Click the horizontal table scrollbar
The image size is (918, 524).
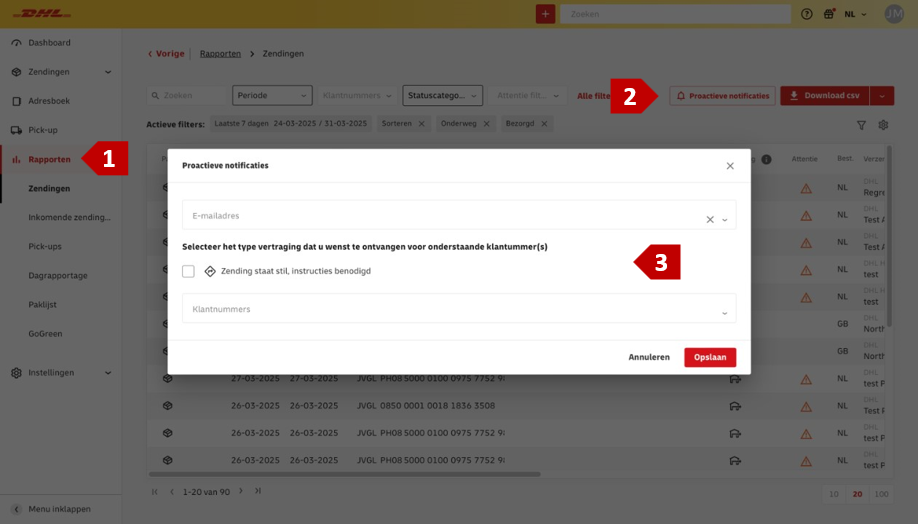(x=345, y=474)
